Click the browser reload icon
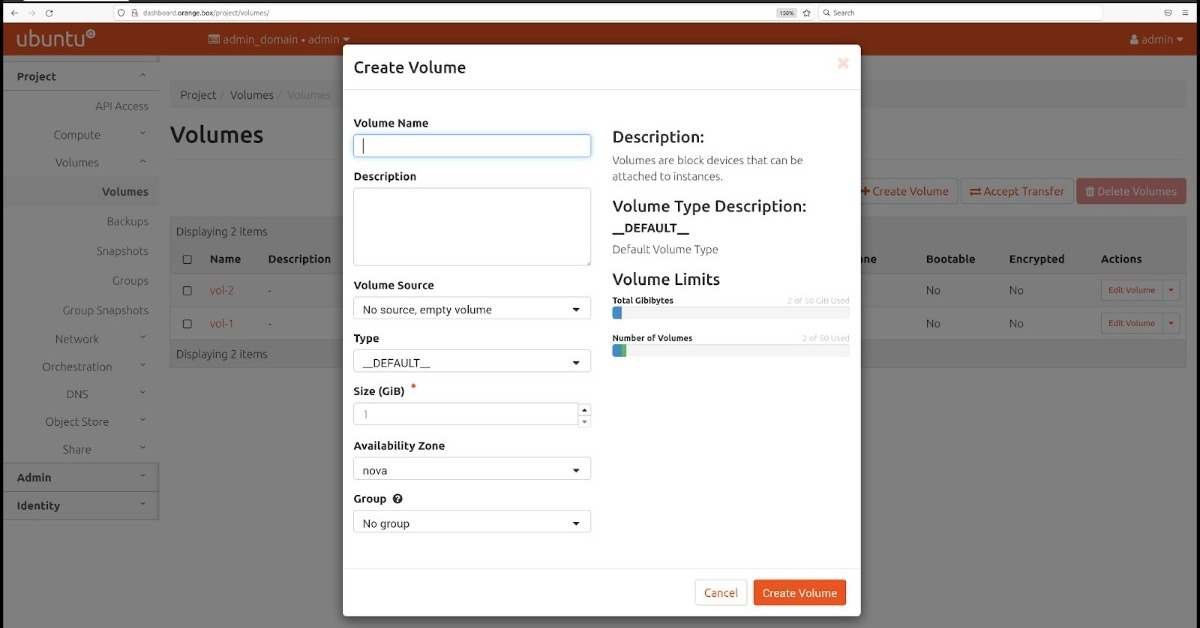The width and height of the screenshot is (1200, 628). click(51, 12)
